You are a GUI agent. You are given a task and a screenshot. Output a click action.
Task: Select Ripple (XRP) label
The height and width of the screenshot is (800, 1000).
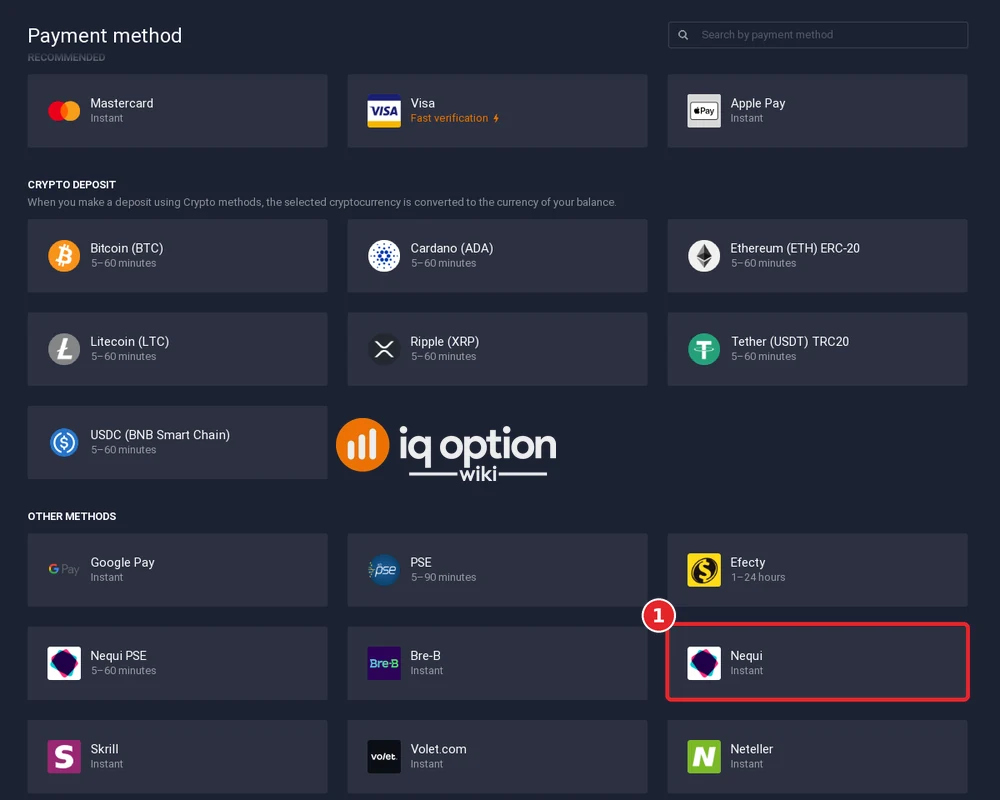[445, 341]
